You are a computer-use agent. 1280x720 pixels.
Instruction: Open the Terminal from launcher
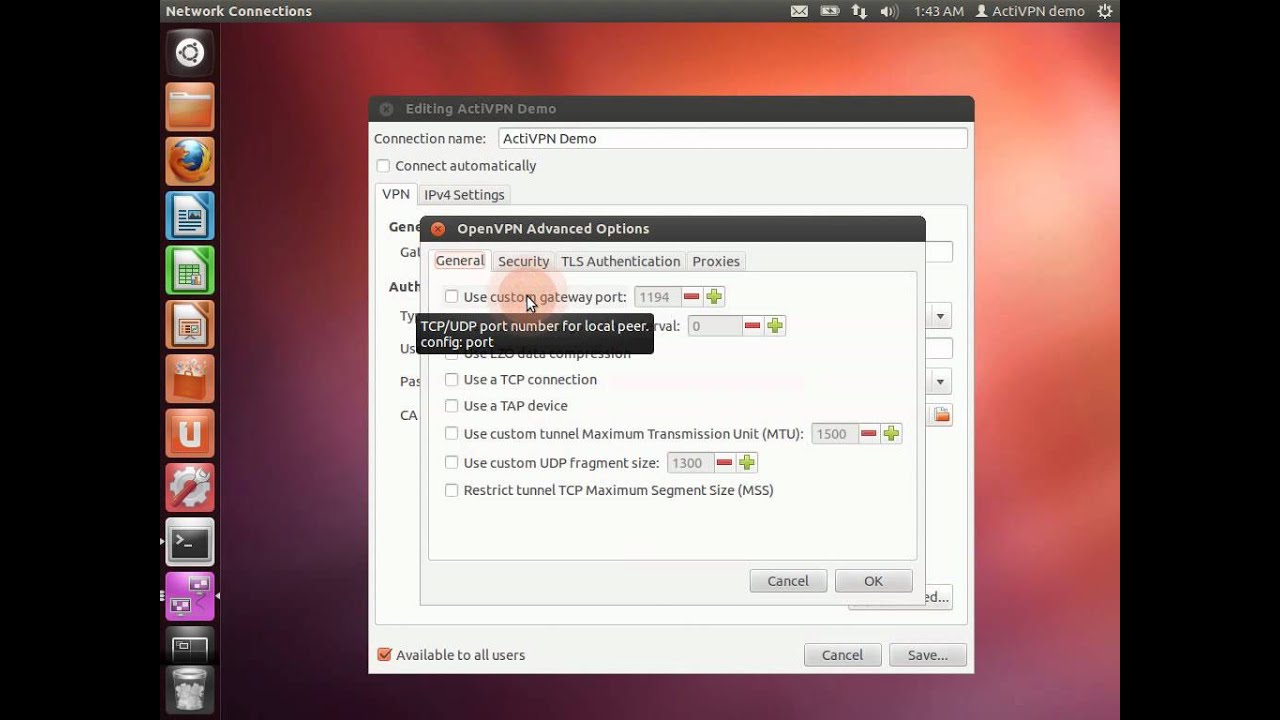point(189,542)
